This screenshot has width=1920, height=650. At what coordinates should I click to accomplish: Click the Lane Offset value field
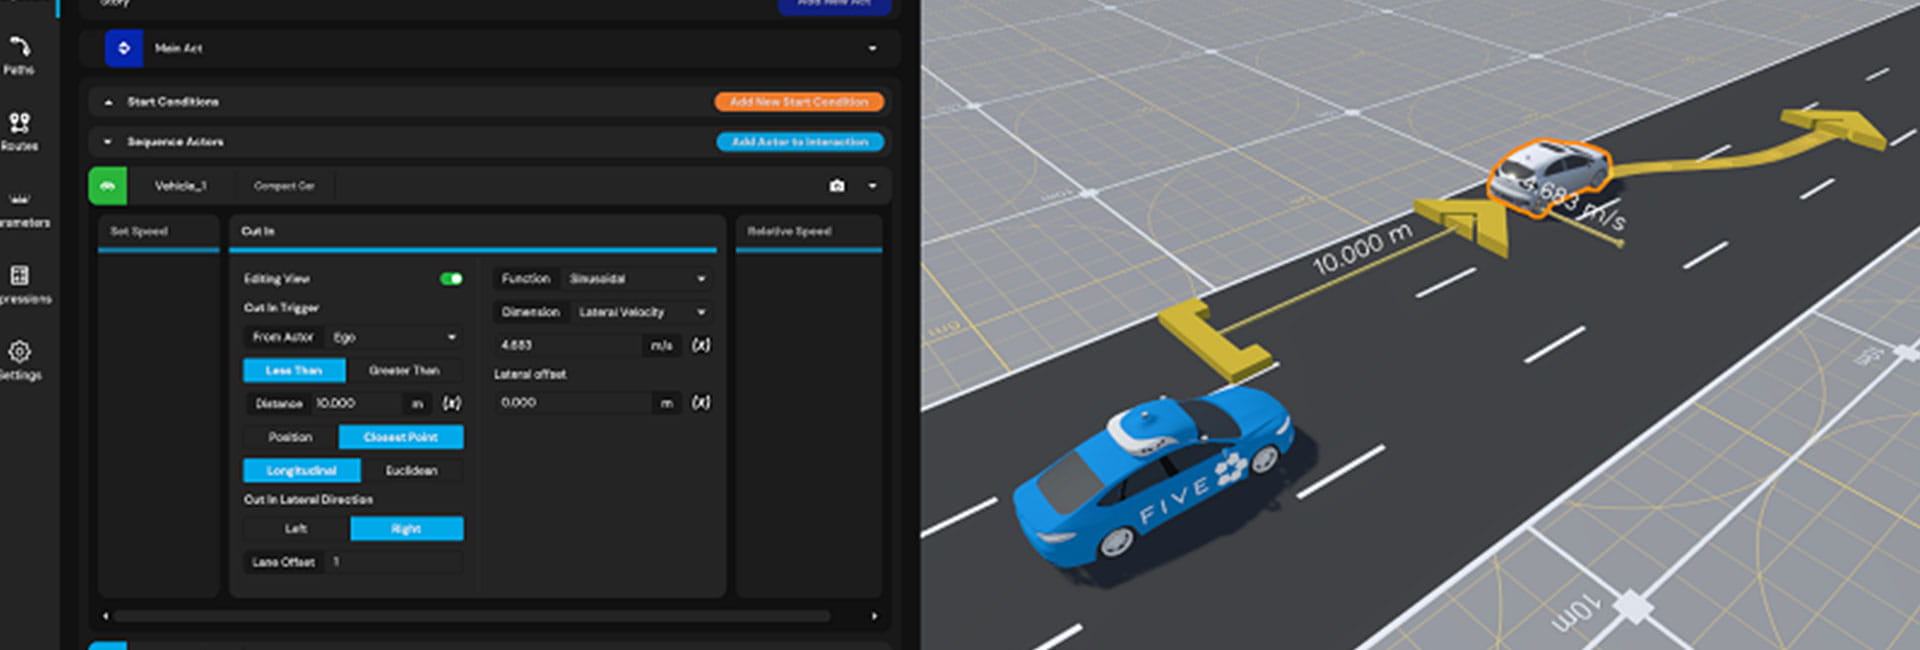click(x=394, y=562)
